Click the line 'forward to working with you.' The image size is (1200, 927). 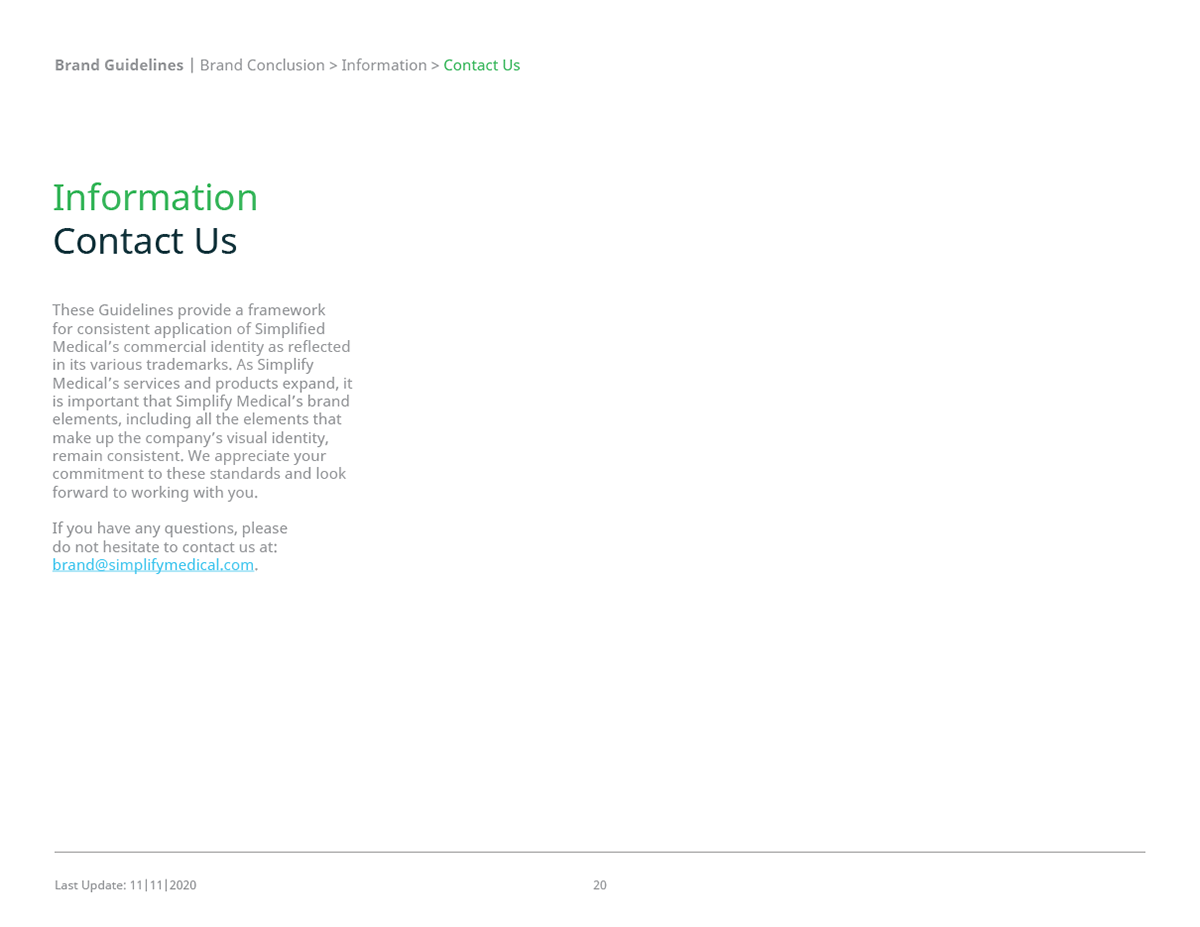tap(155, 492)
